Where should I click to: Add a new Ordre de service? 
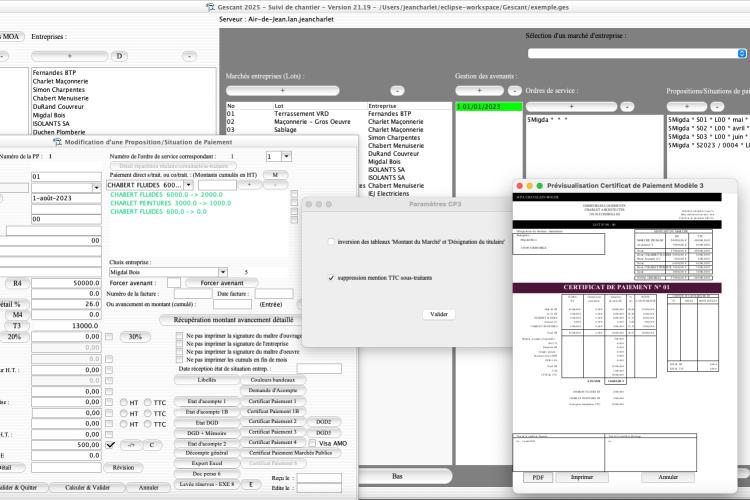(x=571, y=107)
